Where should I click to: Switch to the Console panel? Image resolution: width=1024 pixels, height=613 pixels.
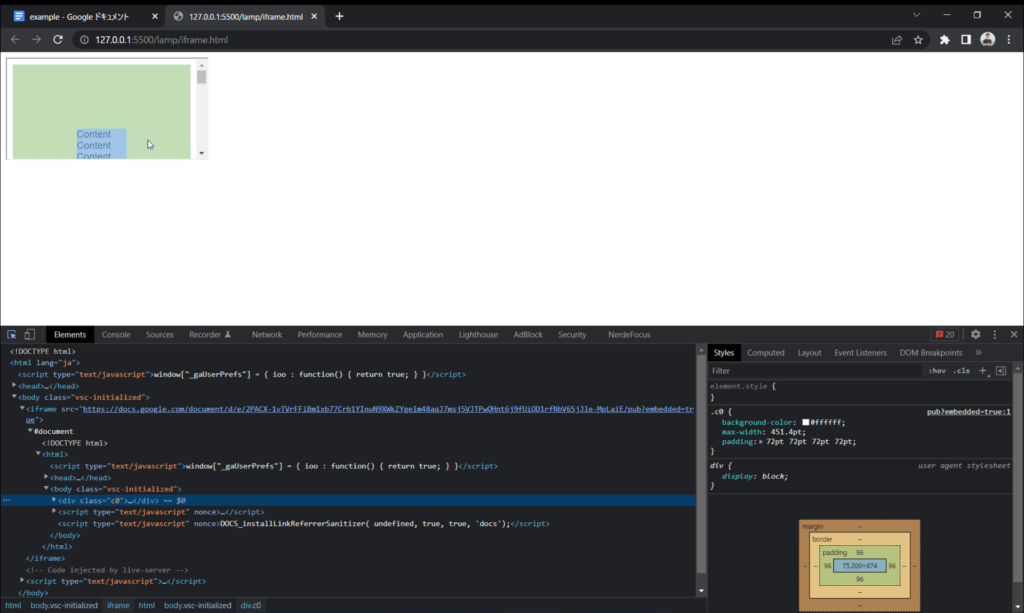116,334
